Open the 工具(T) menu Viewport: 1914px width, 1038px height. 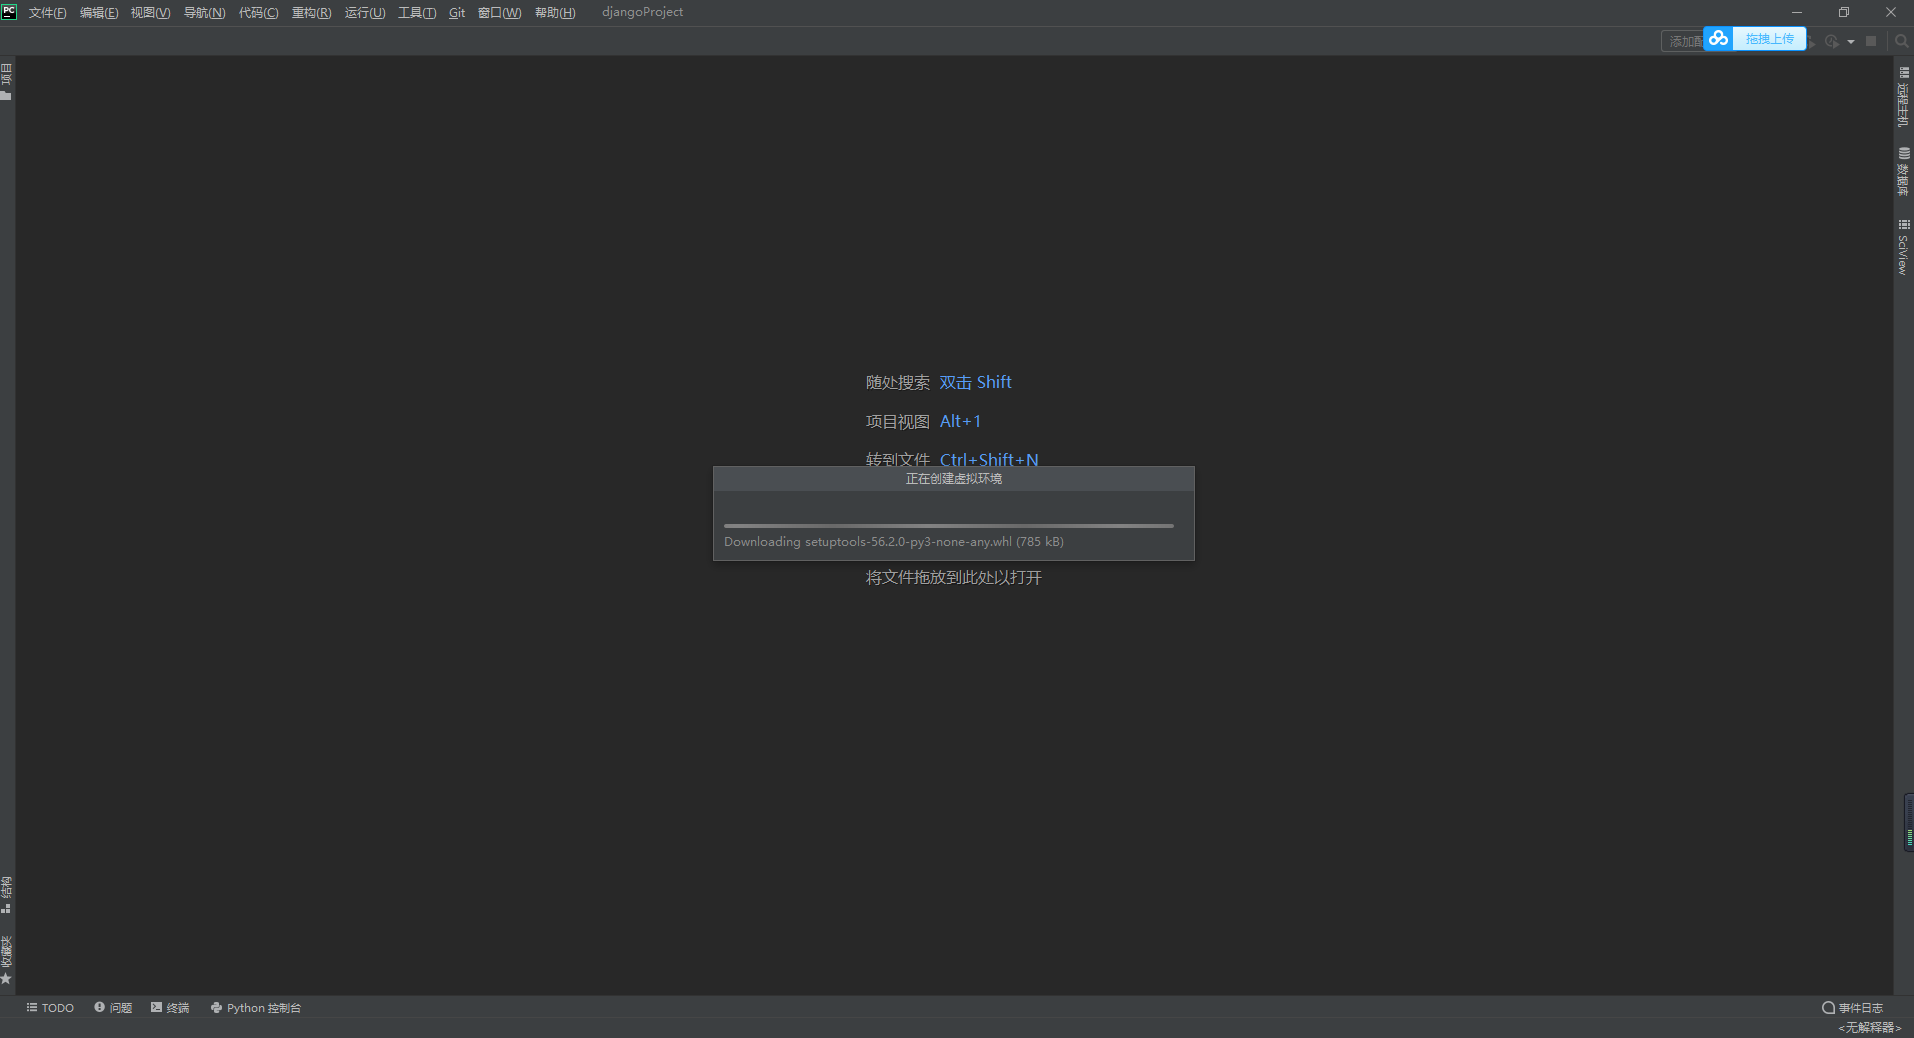click(417, 13)
